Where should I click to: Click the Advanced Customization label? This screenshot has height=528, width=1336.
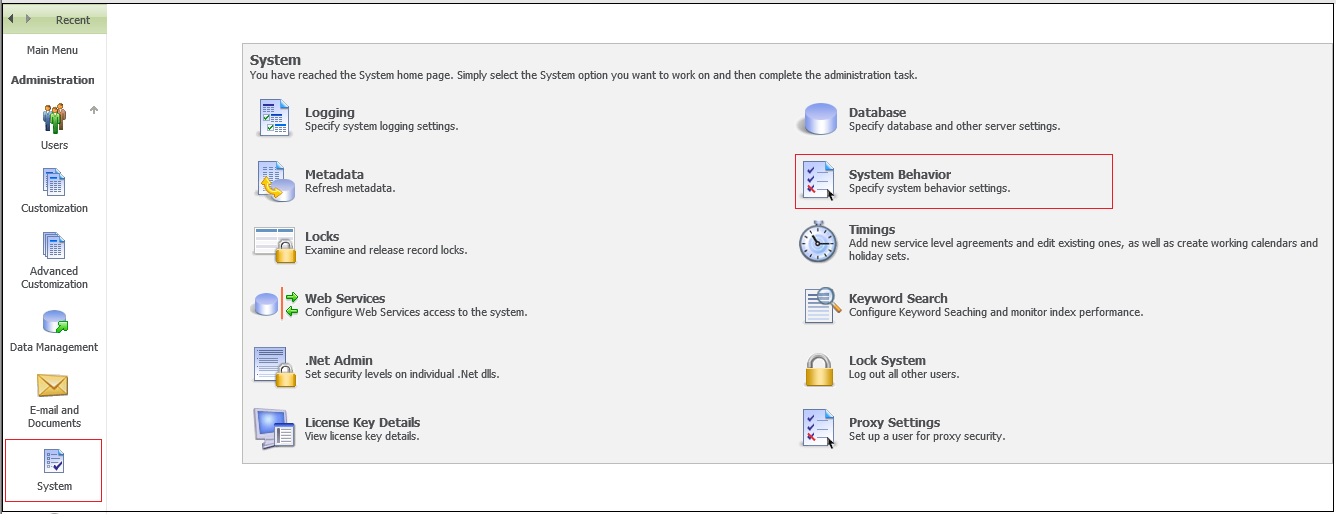tap(54, 278)
